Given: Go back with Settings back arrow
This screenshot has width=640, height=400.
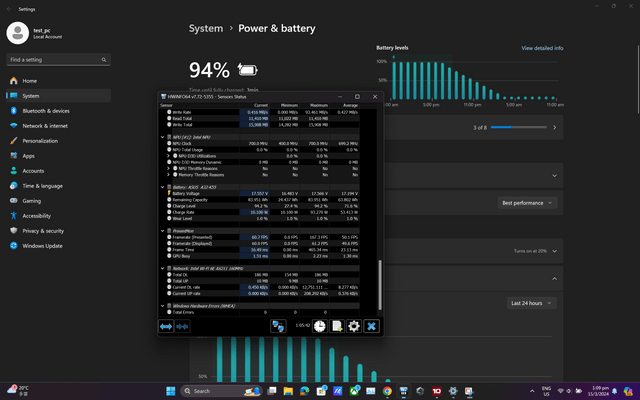Looking at the screenshot, I should 9,9.
